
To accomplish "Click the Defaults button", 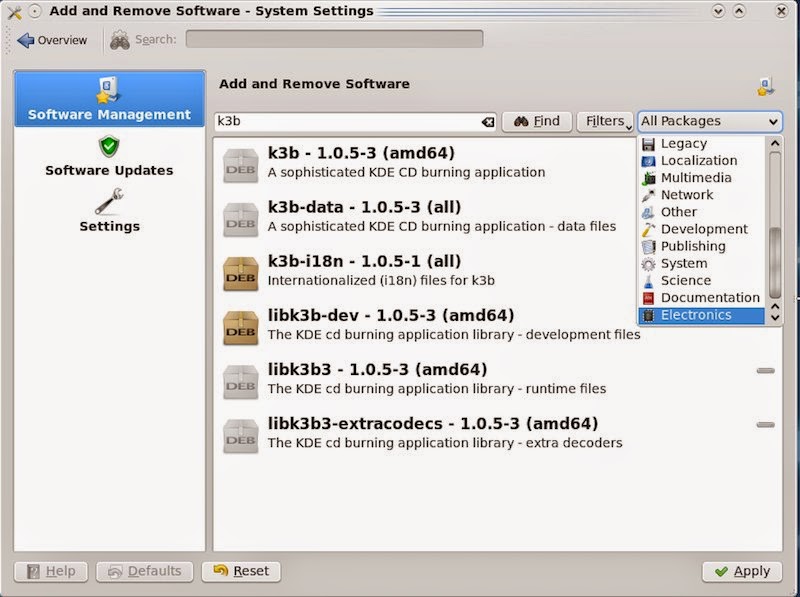I will (145, 571).
